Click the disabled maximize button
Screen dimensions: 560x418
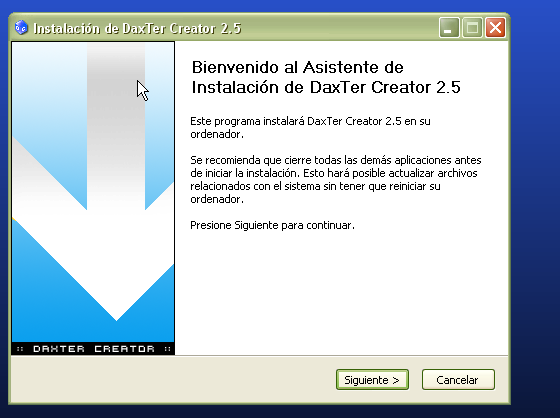(472, 28)
